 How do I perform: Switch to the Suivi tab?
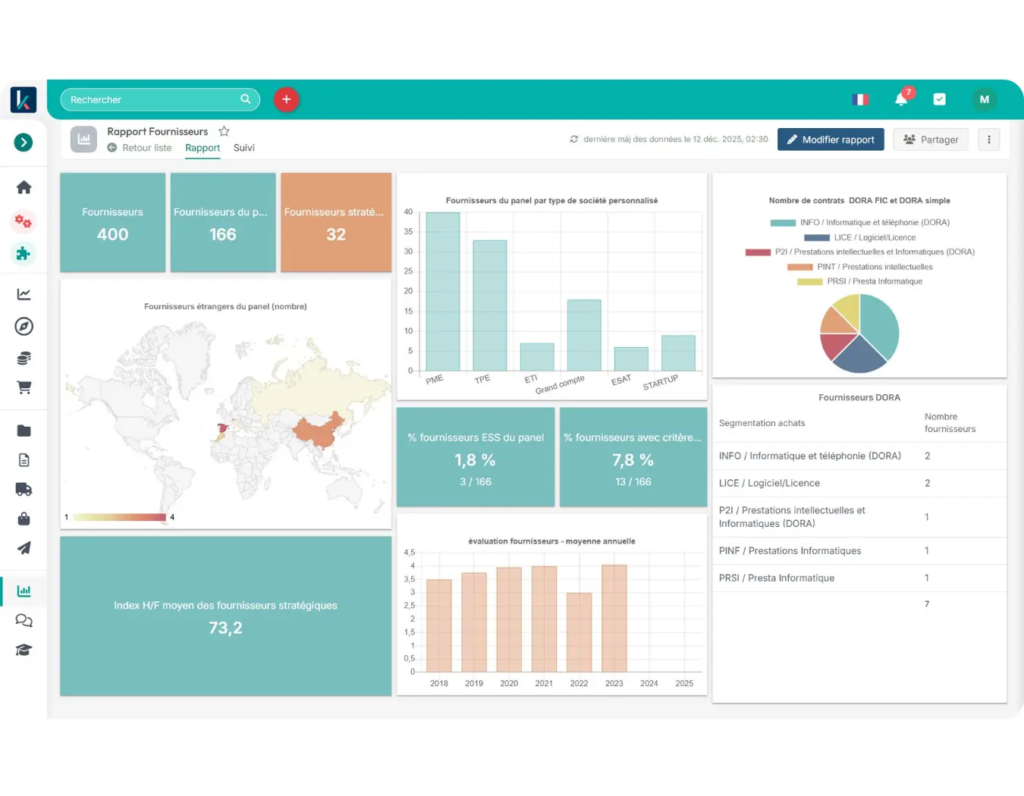tap(244, 148)
